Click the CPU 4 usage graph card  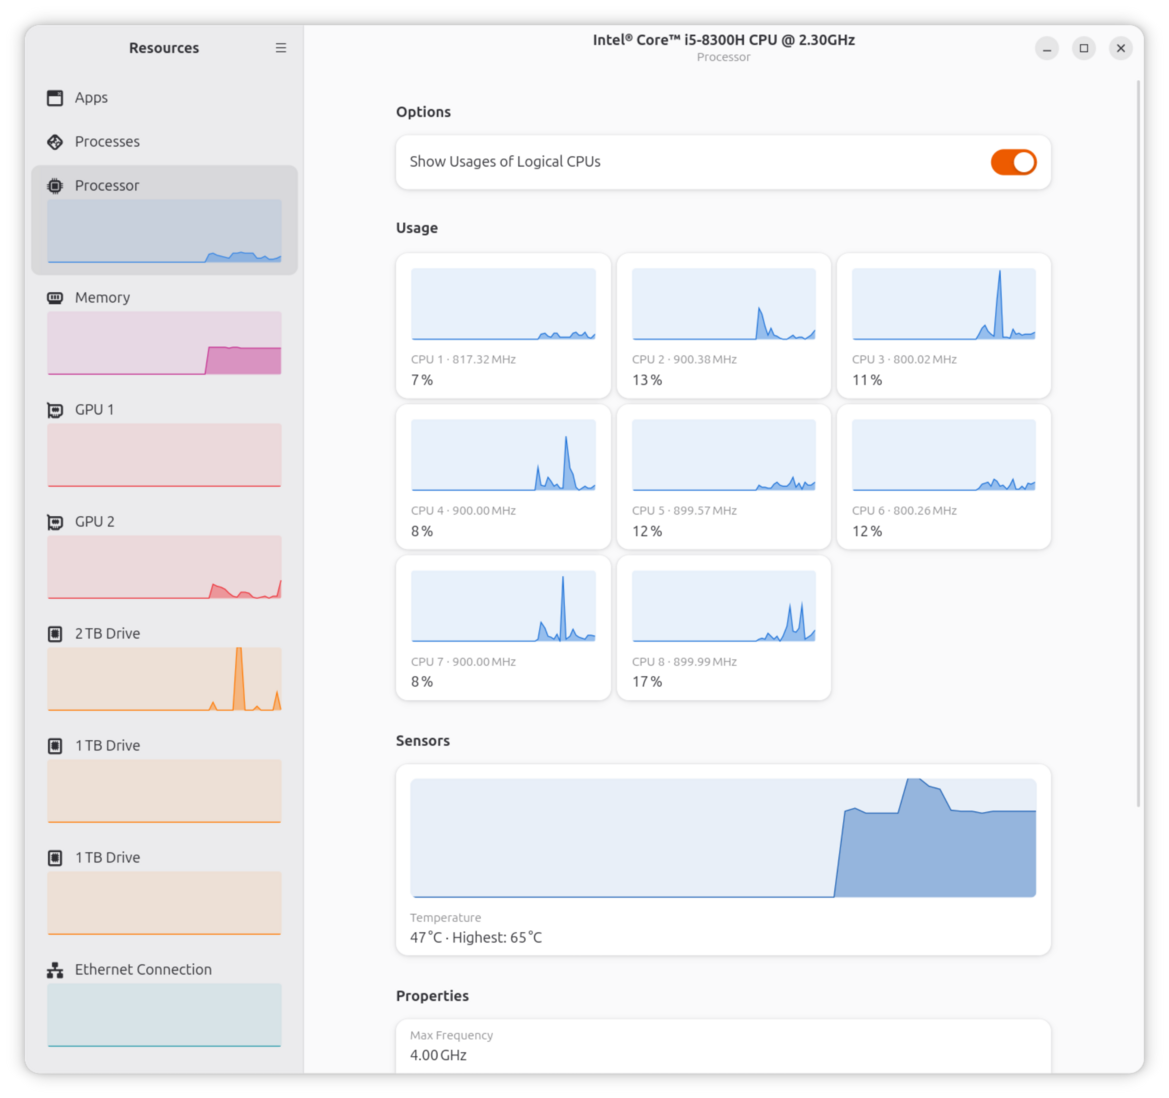tap(503, 477)
